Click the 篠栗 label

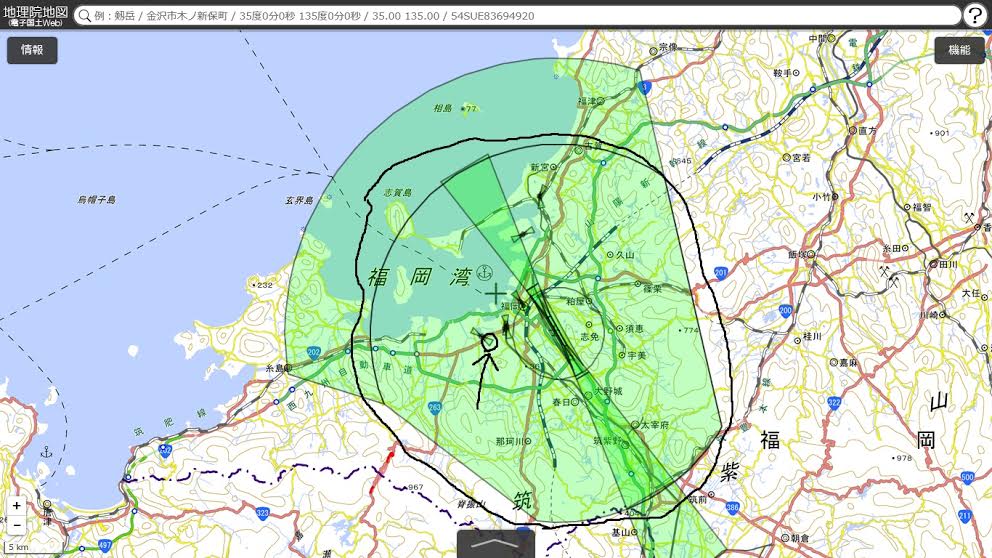(652, 288)
